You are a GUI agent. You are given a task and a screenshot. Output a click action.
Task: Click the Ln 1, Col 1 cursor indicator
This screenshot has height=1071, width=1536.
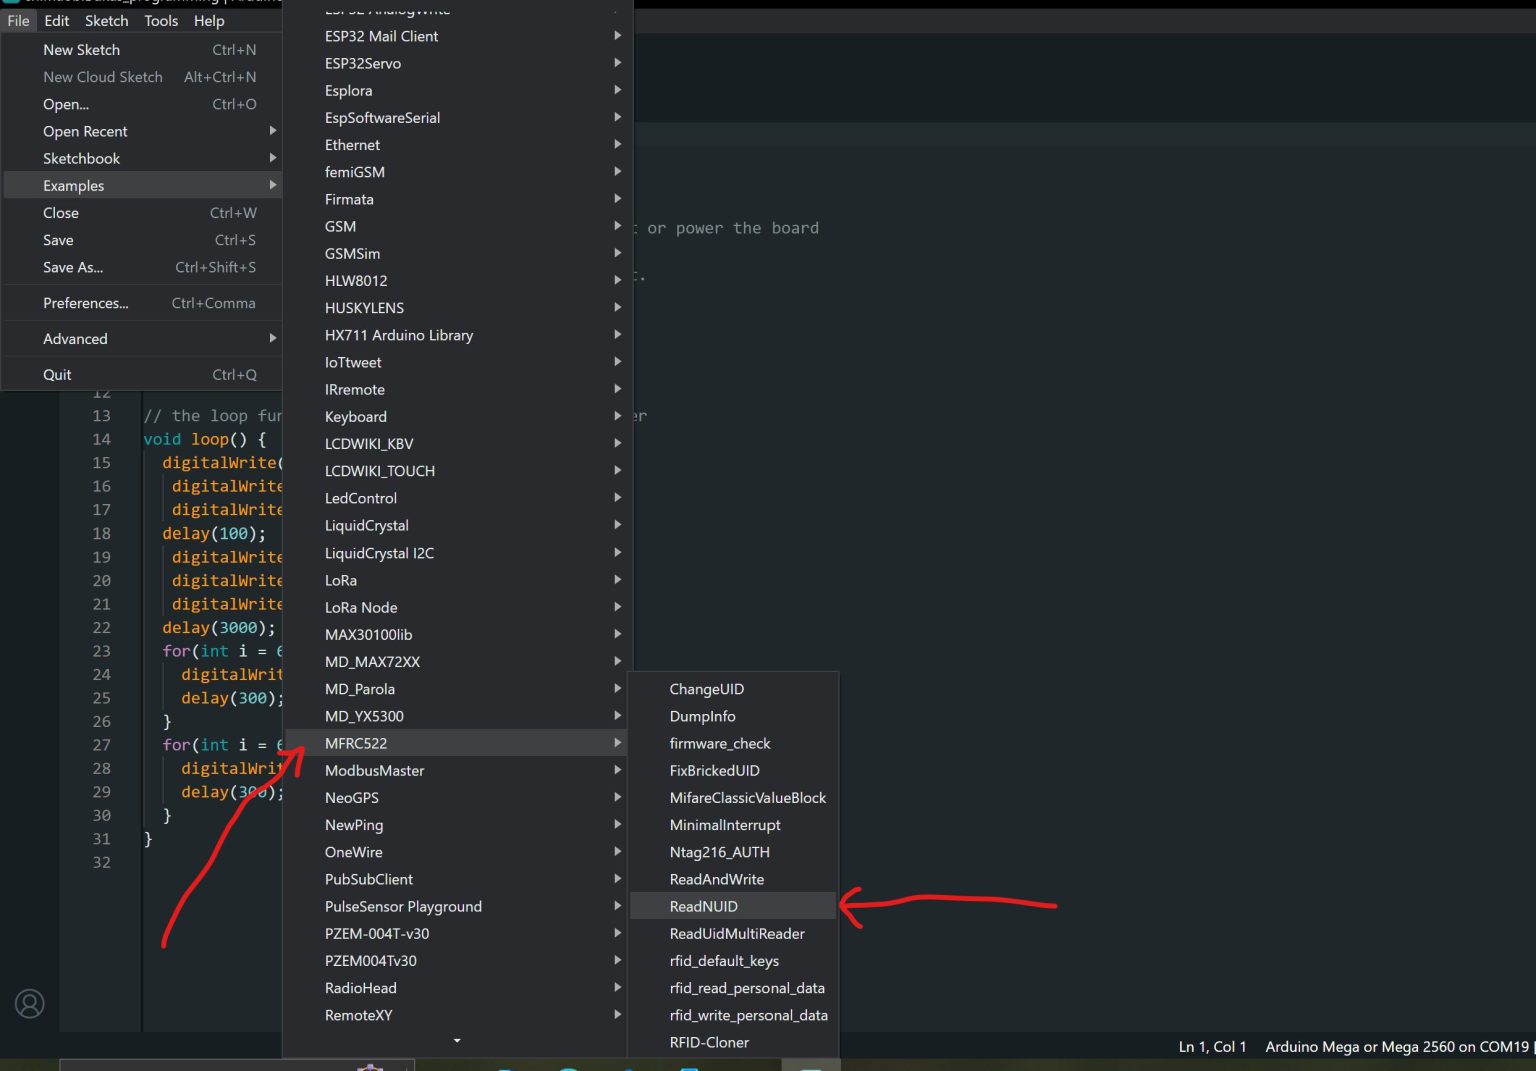point(1212,1046)
